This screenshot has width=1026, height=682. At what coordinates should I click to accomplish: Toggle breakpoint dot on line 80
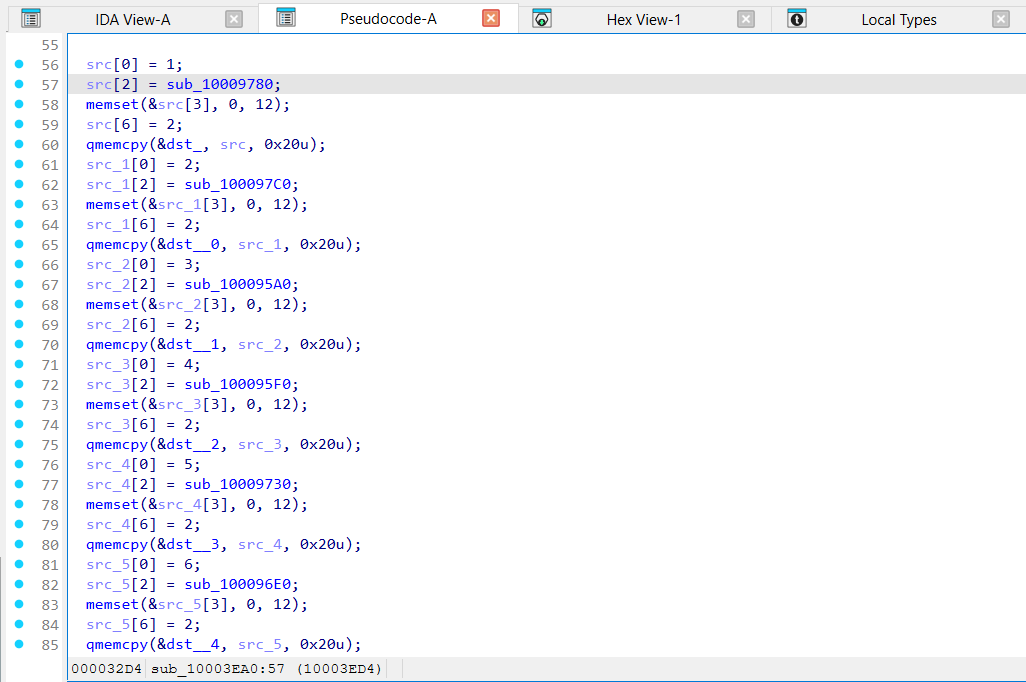pos(19,545)
